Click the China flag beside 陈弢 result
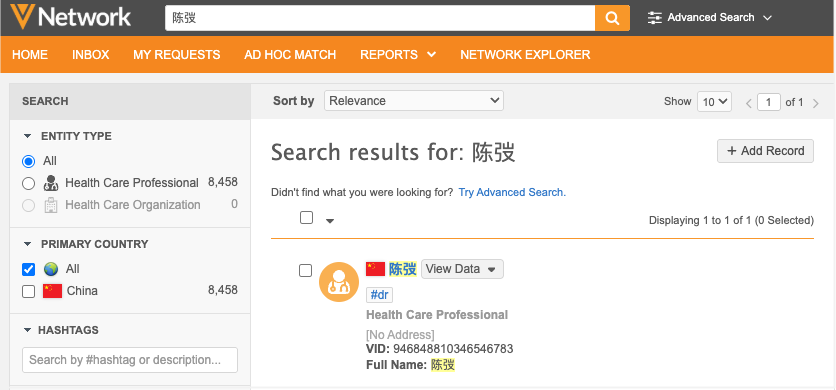 (375, 269)
